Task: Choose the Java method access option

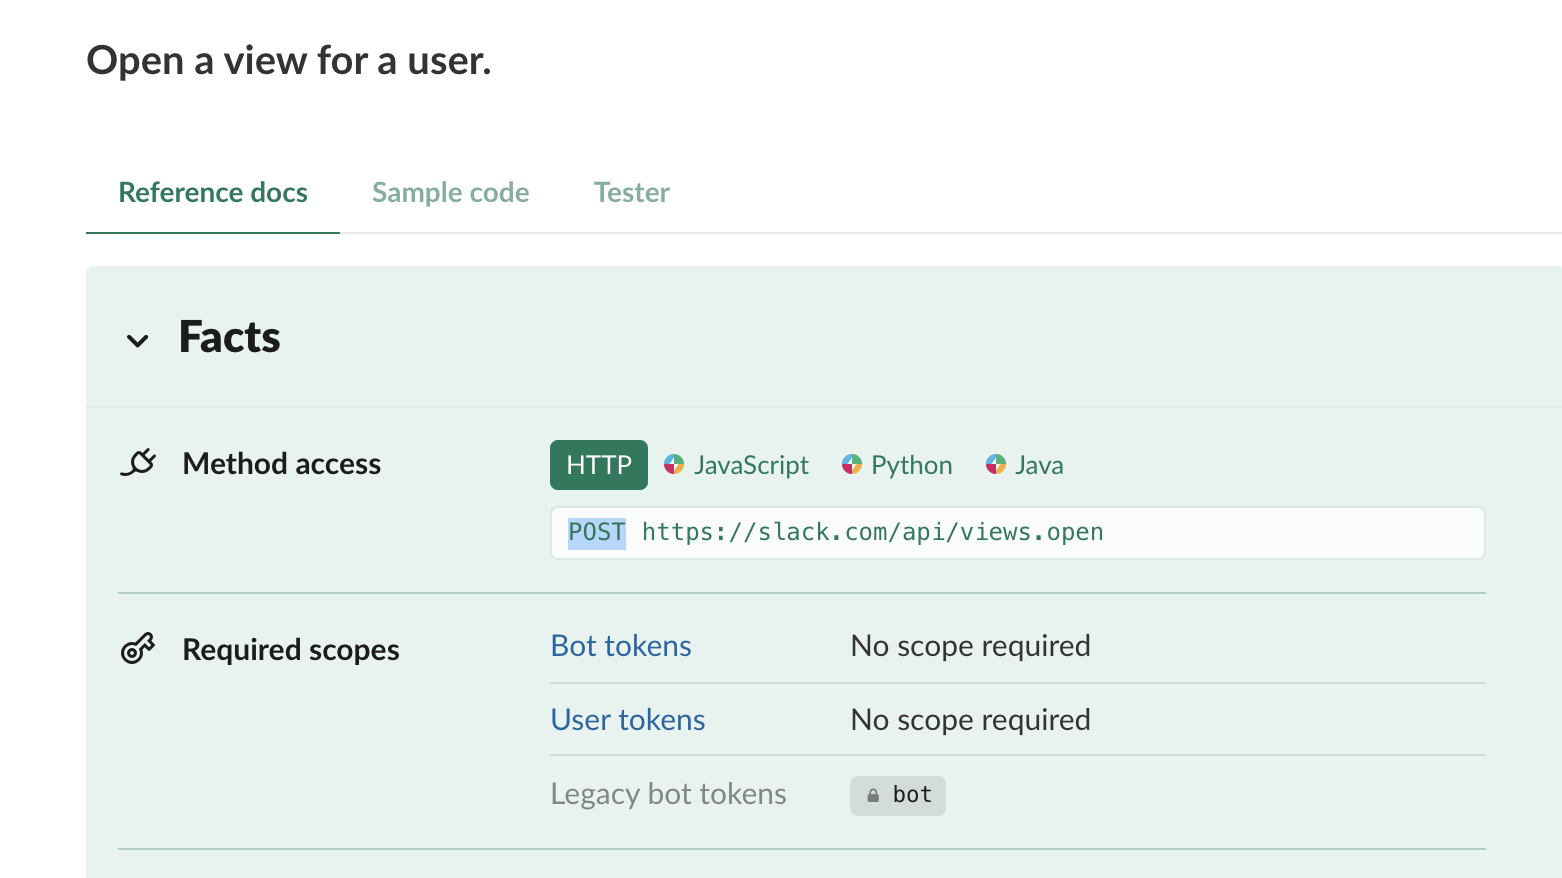Action: coord(1039,465)
